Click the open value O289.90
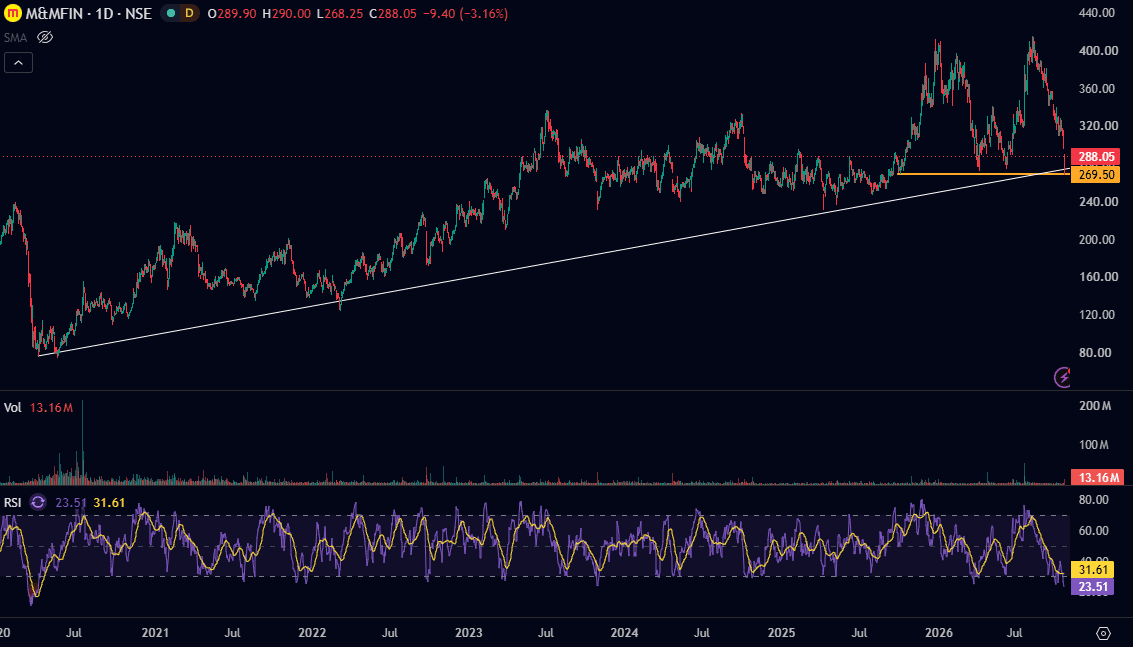Viewport: 1133px width, 647px height. point(231,14)
